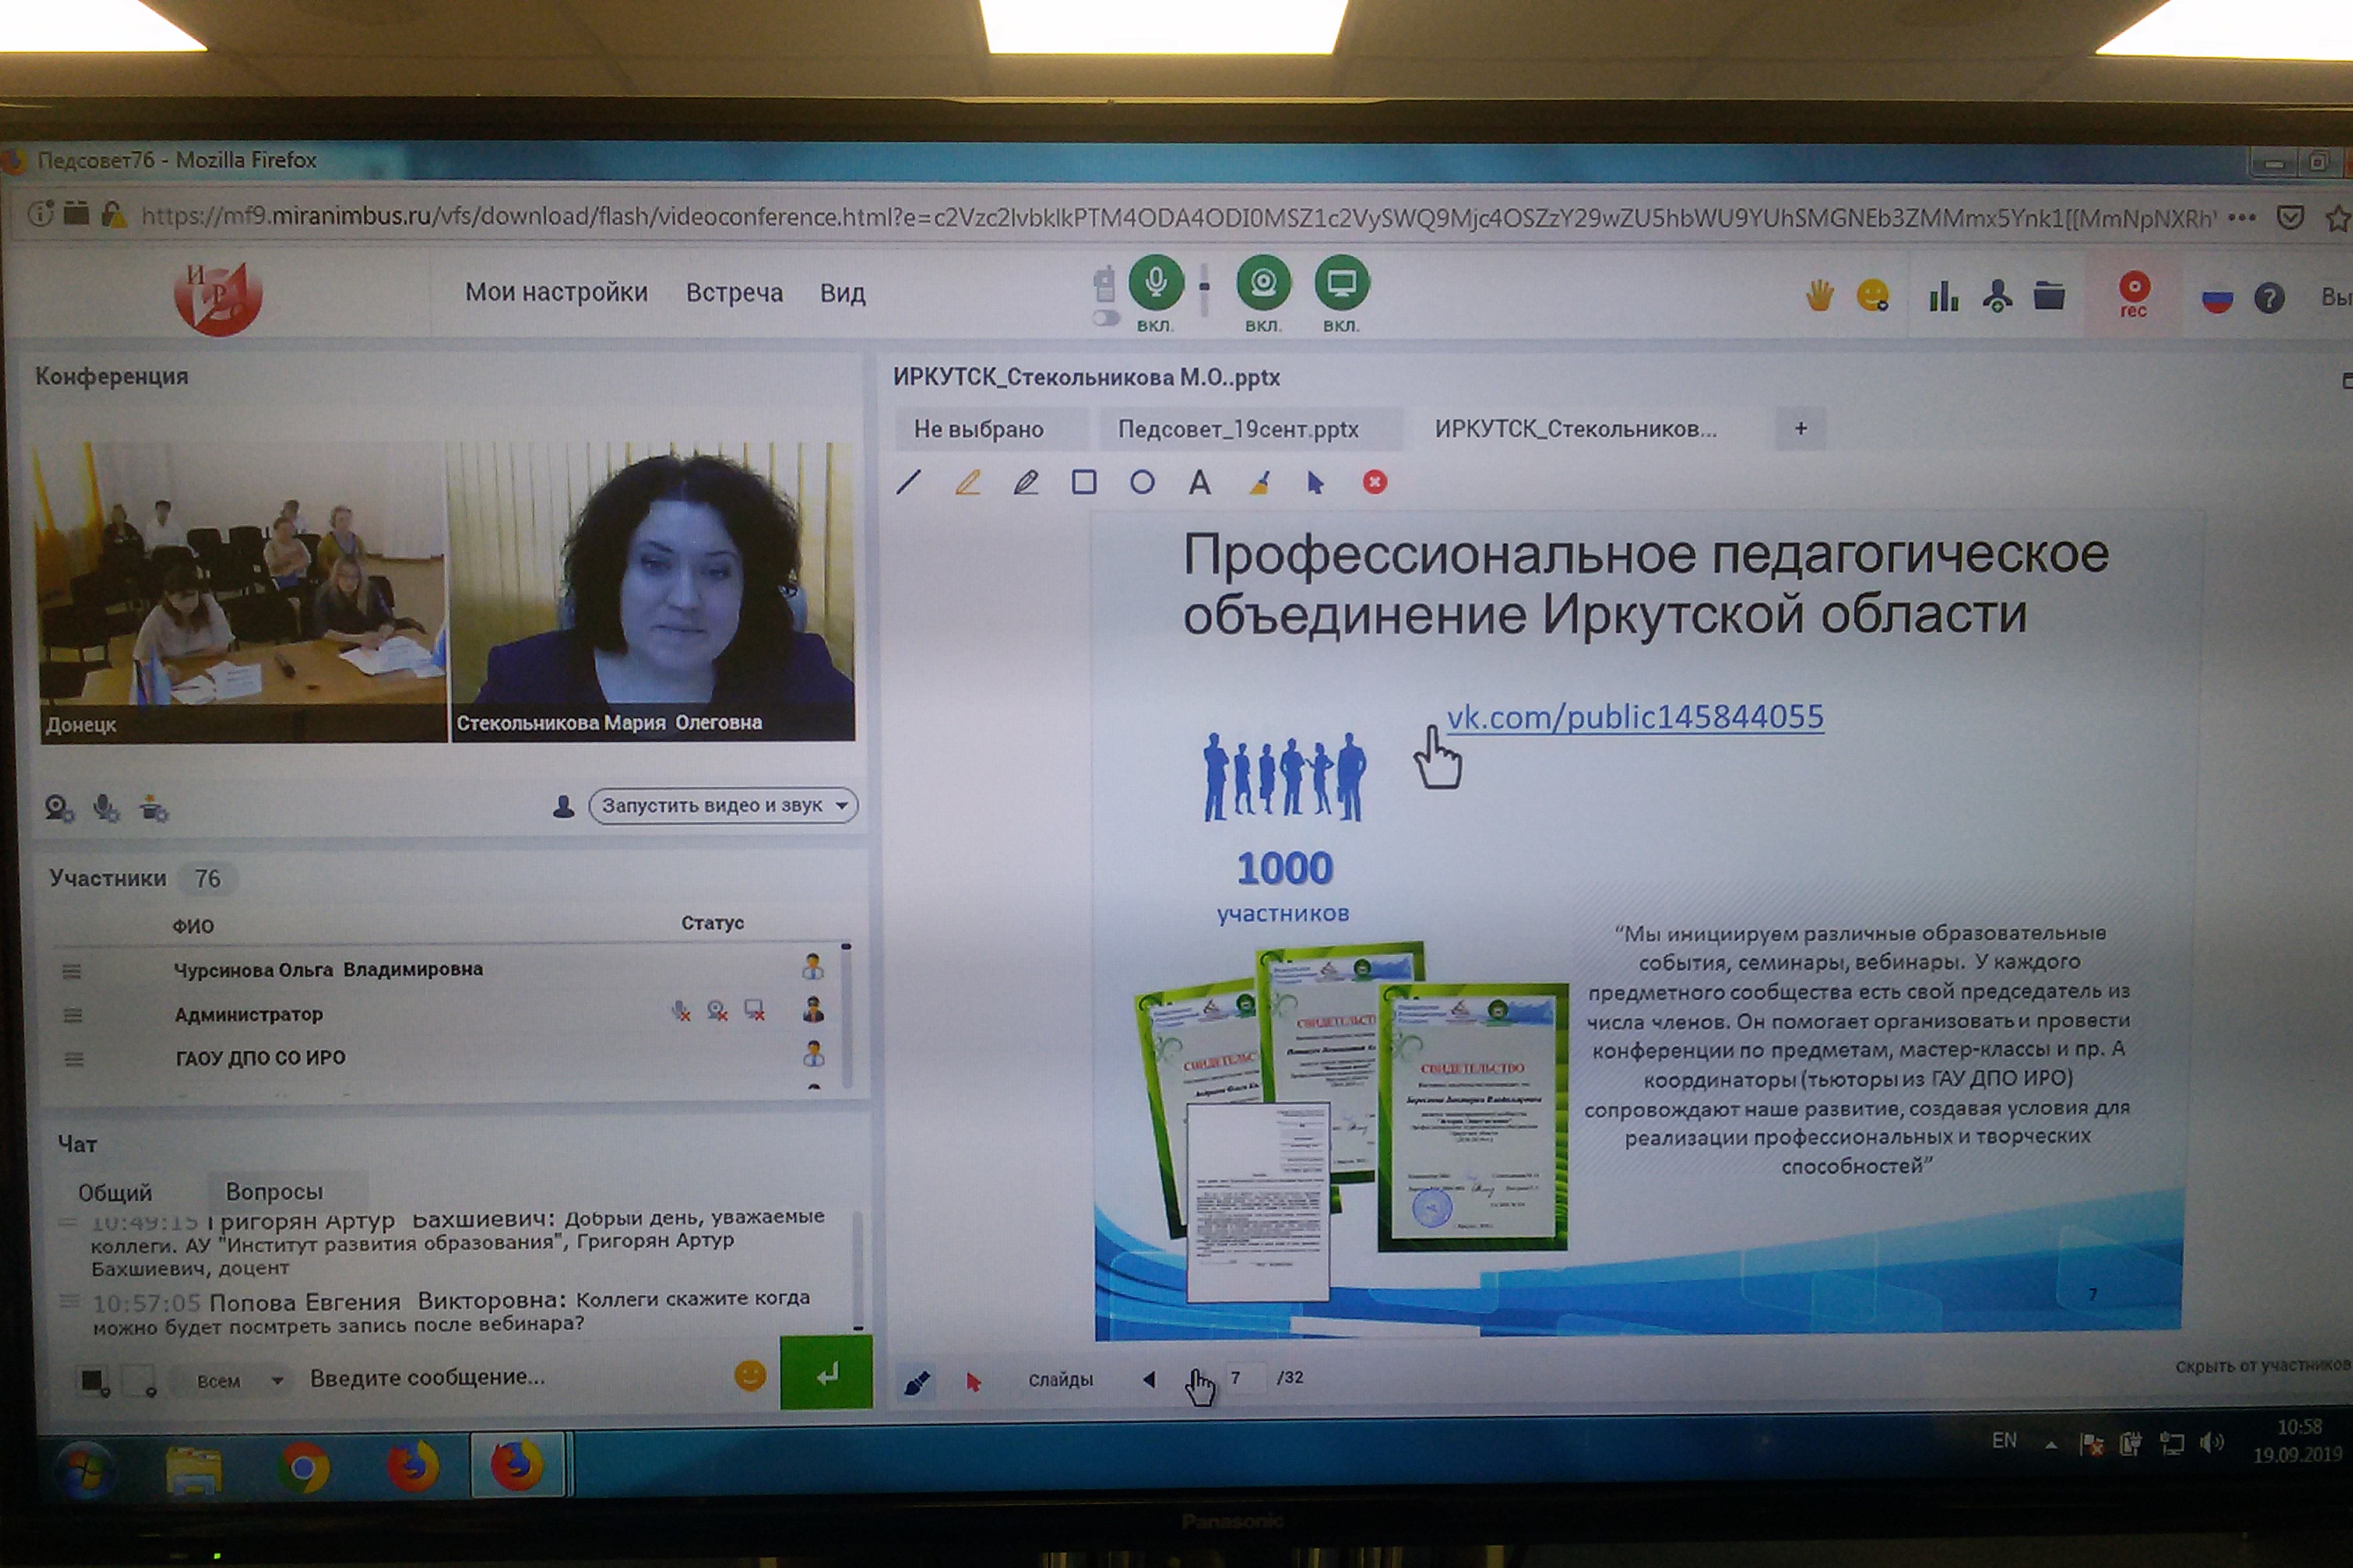Open row menu for Администратор
This screenshot has height=1568, width=2353.
point(72,1015)
